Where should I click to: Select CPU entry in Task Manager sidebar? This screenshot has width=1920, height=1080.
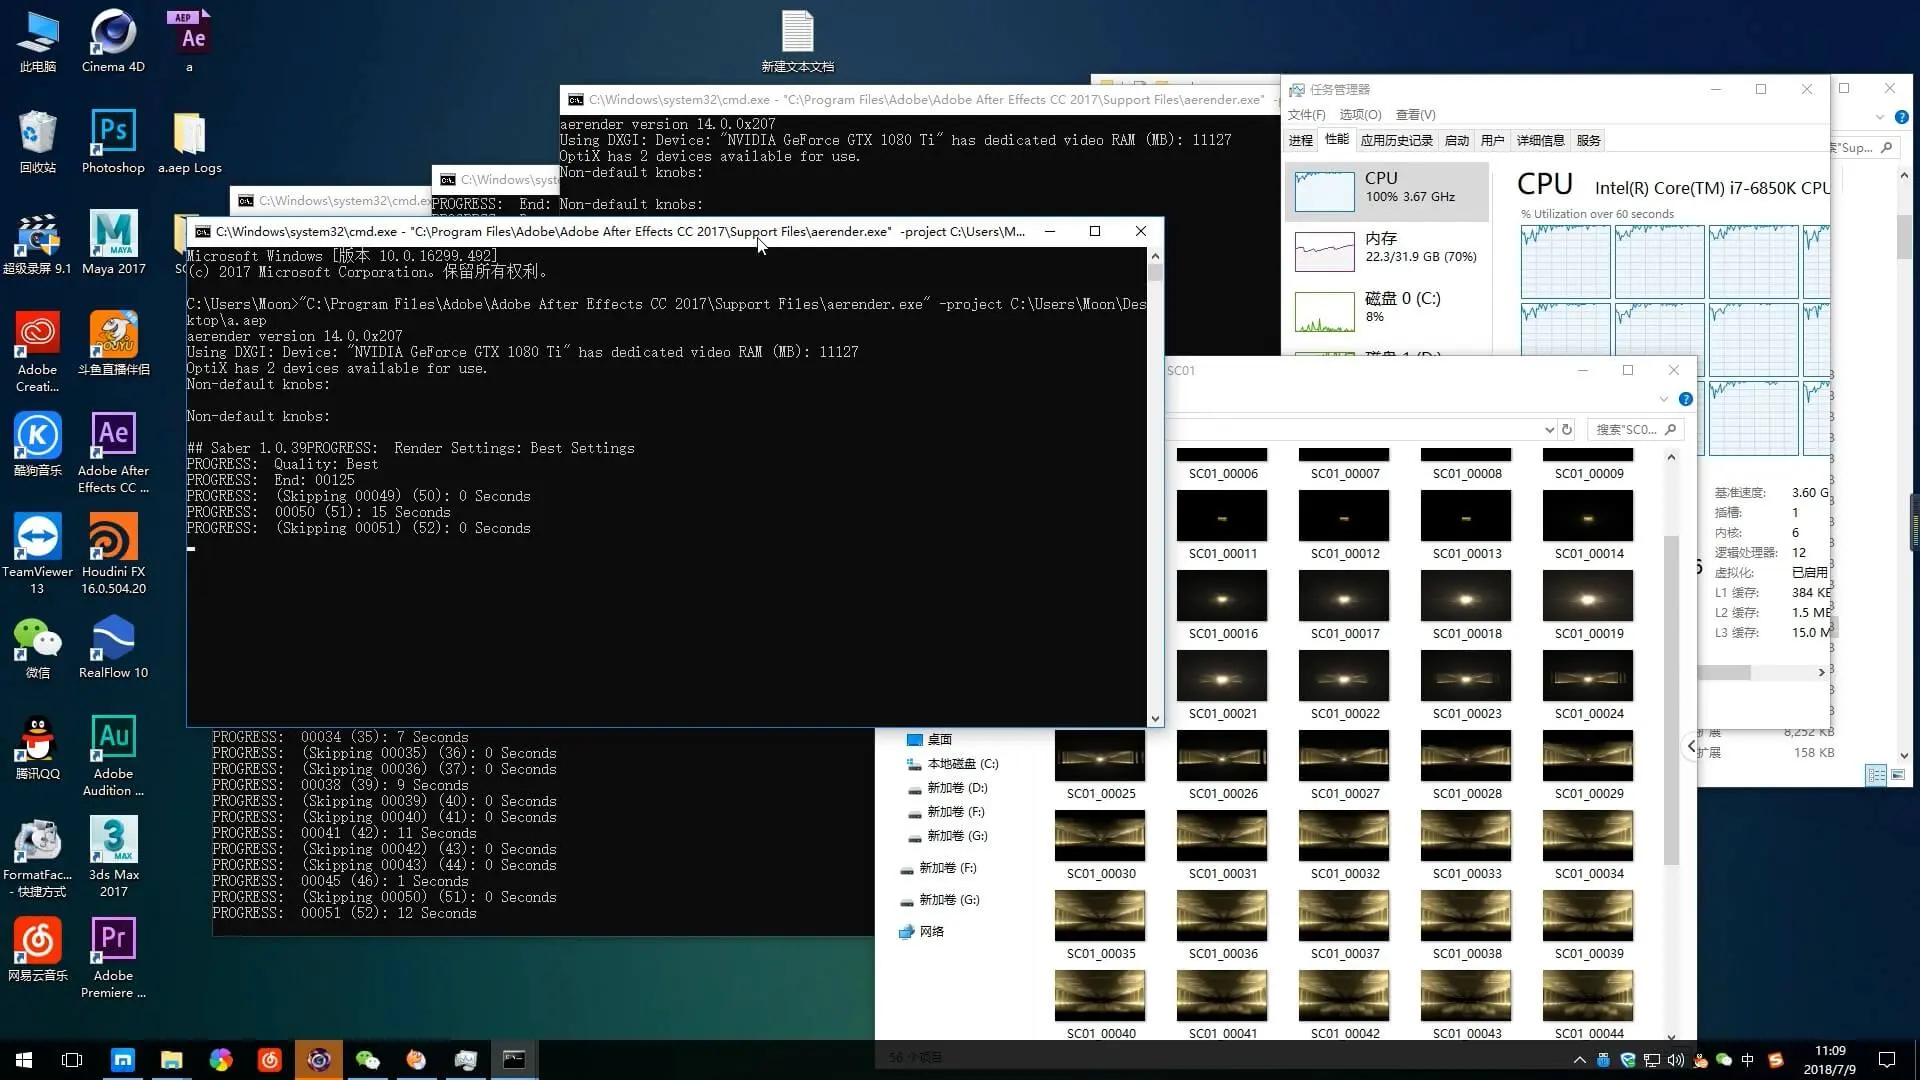(1387, 190)
